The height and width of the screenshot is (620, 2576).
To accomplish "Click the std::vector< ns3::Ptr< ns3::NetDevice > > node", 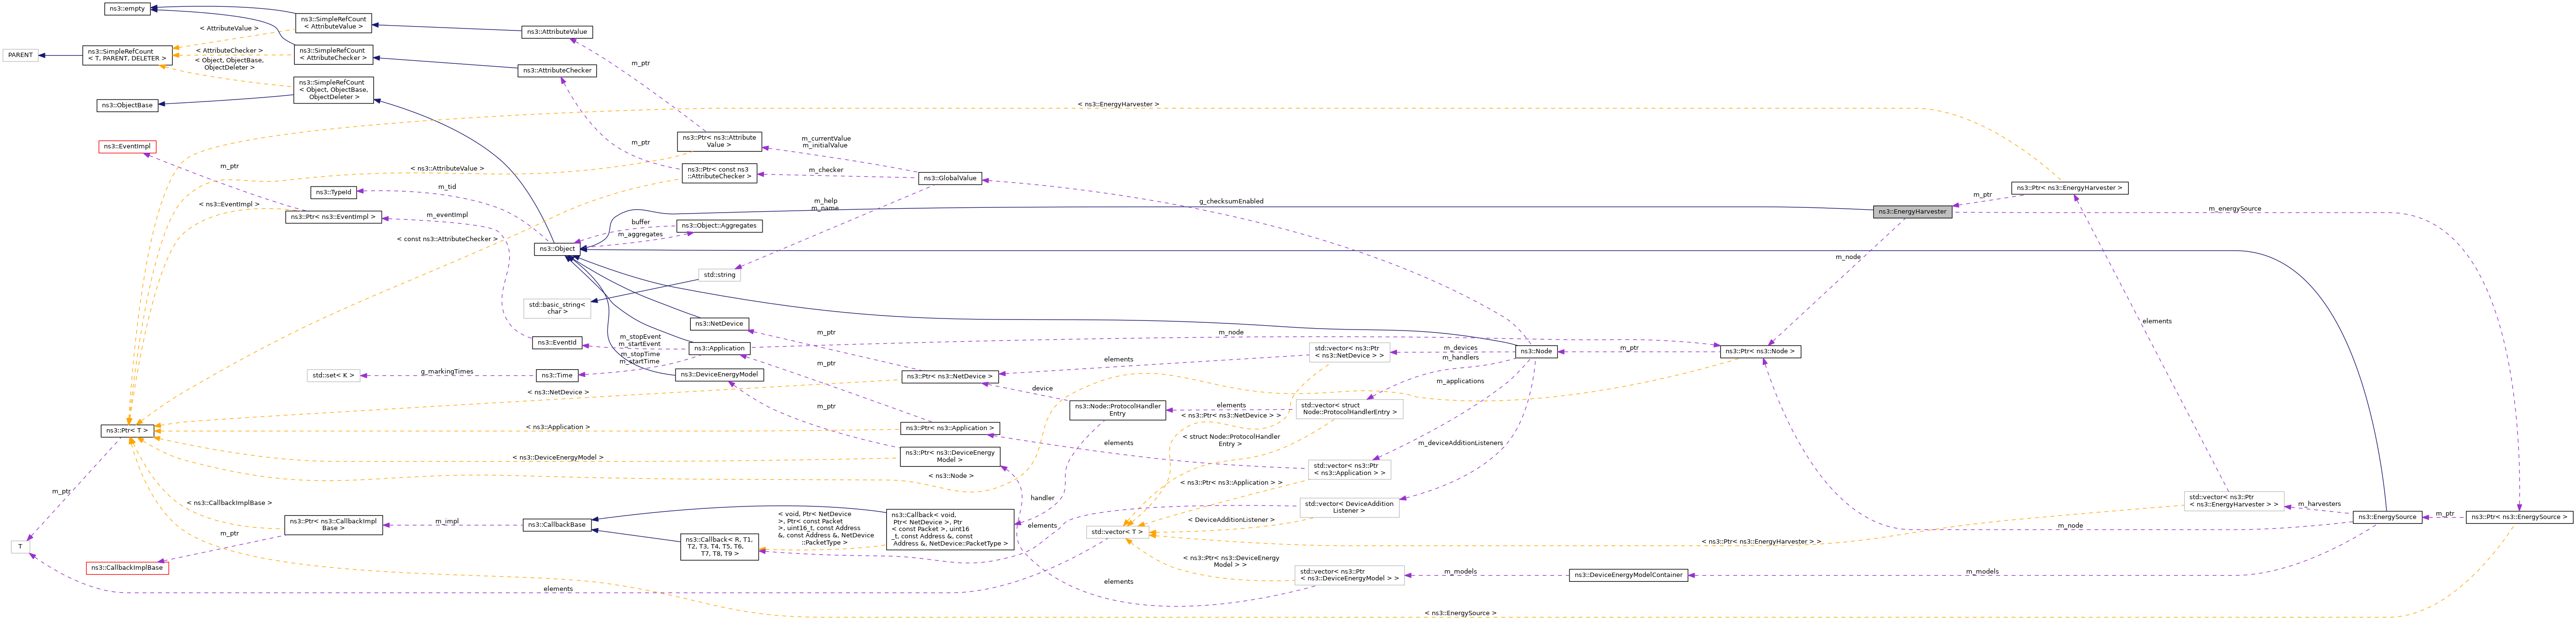I will pyautogui.click(x=1349, y=352).
